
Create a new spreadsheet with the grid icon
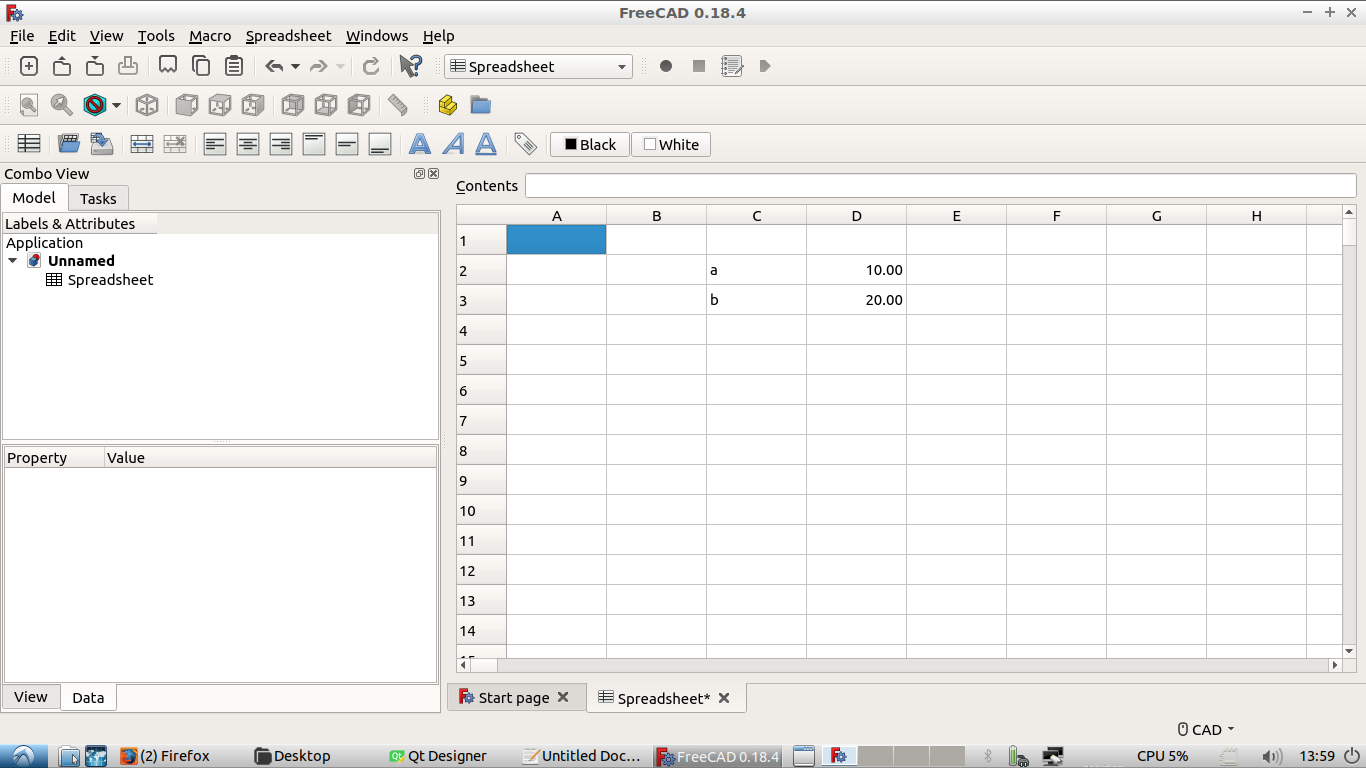pos(29,144)
